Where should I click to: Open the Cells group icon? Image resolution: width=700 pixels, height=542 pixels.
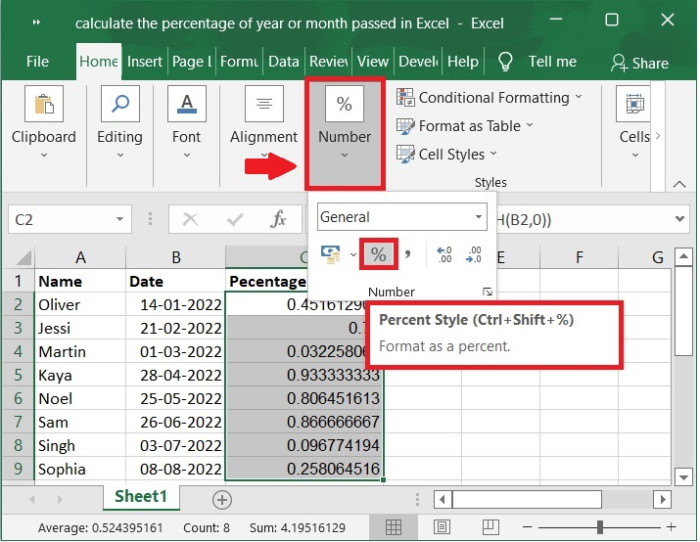634,104
